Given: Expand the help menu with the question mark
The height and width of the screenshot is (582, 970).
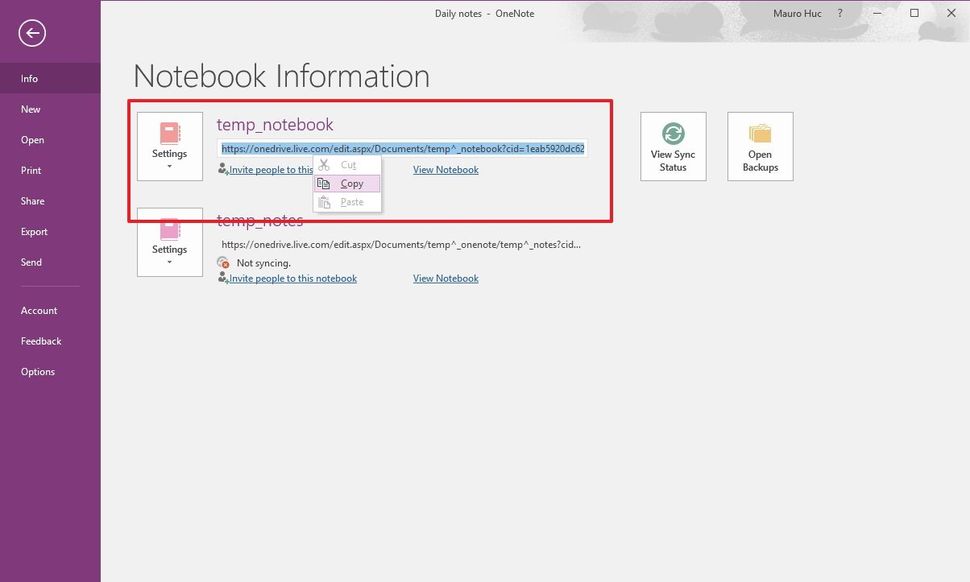Looking at the screenshot, I should coord(839,13).
